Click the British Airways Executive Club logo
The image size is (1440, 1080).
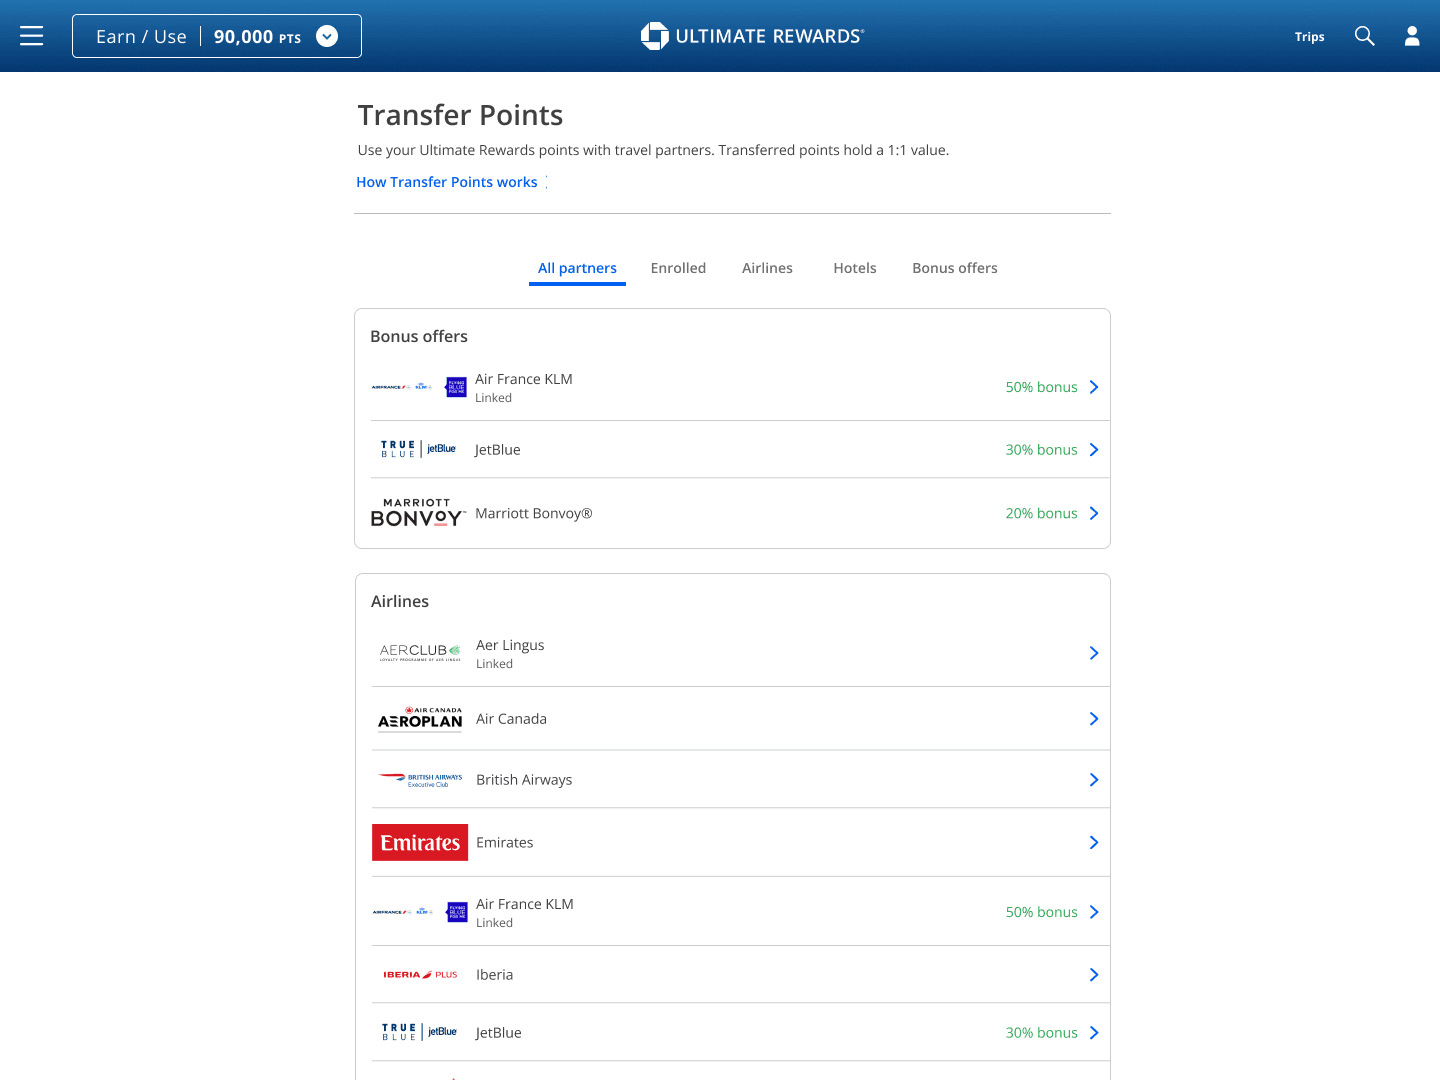tap(420, 780)
